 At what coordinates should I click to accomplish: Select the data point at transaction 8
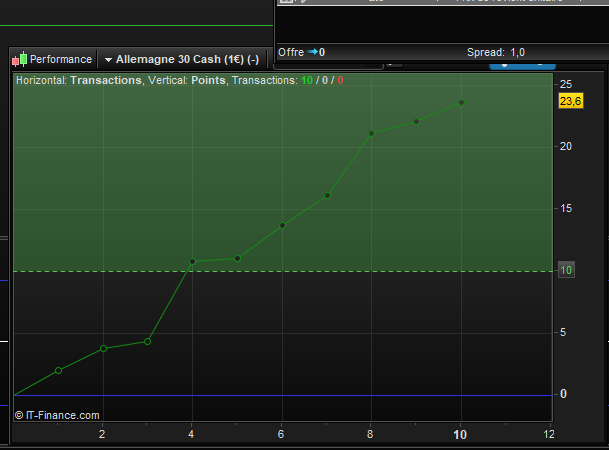tap(371, 134)
